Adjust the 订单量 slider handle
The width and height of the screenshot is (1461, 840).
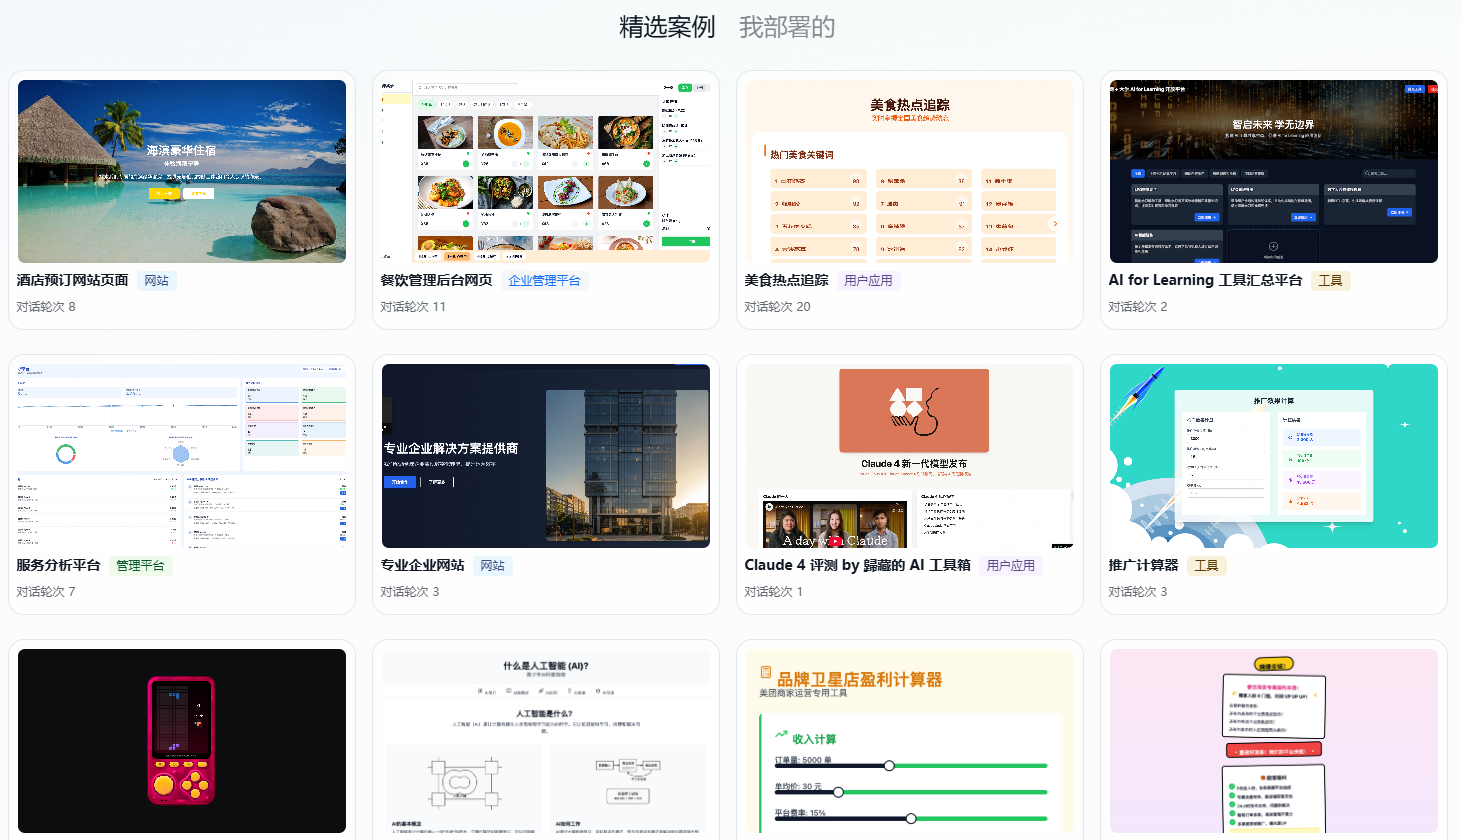889,766
